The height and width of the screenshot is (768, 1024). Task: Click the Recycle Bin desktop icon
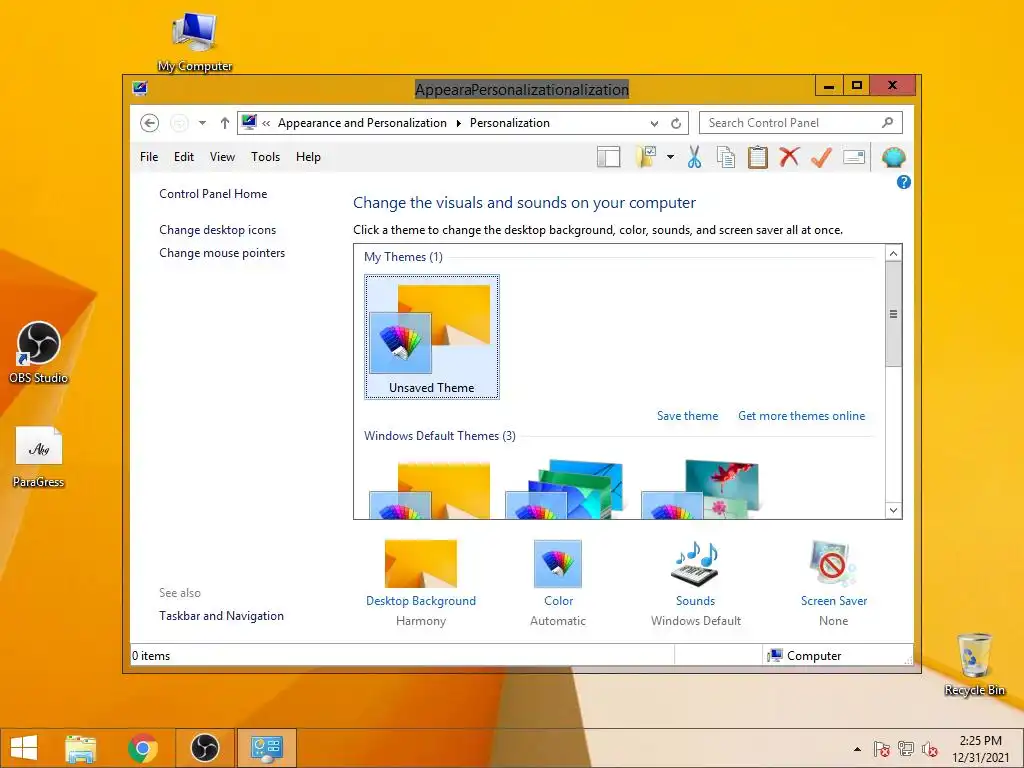[x=974, y=664]
